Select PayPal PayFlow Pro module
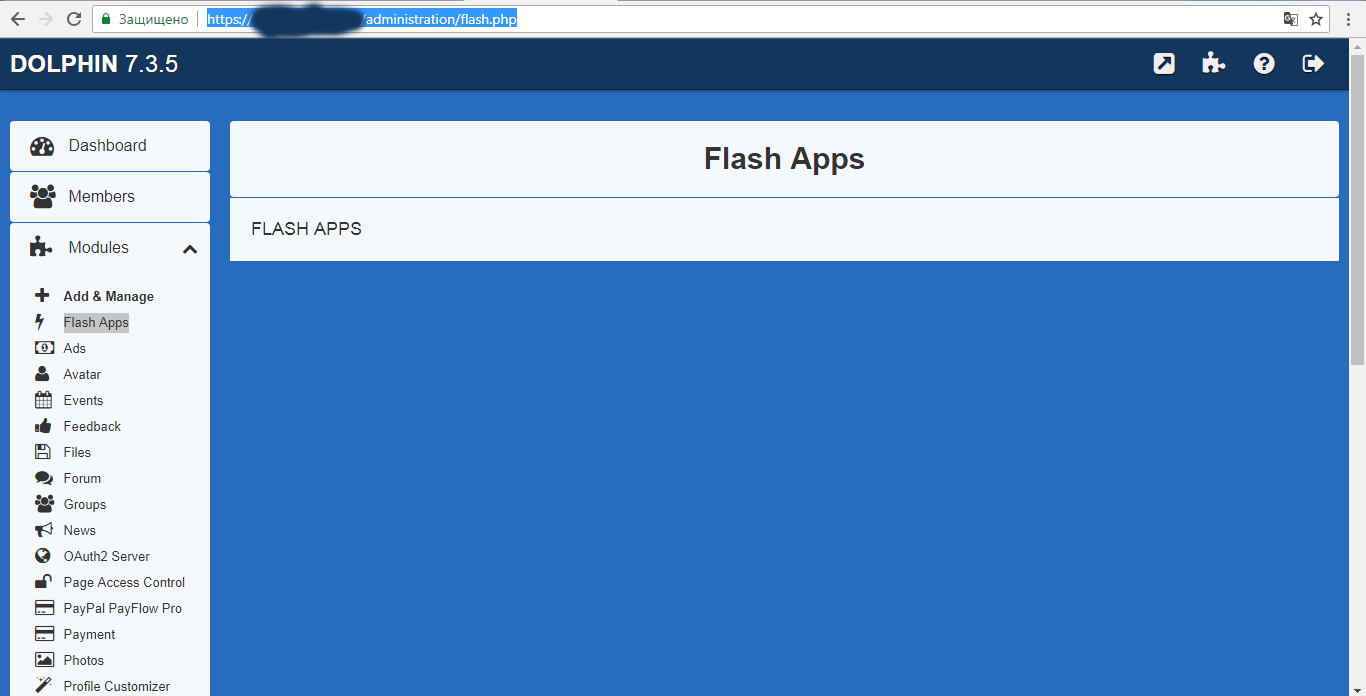 [122, 609]
